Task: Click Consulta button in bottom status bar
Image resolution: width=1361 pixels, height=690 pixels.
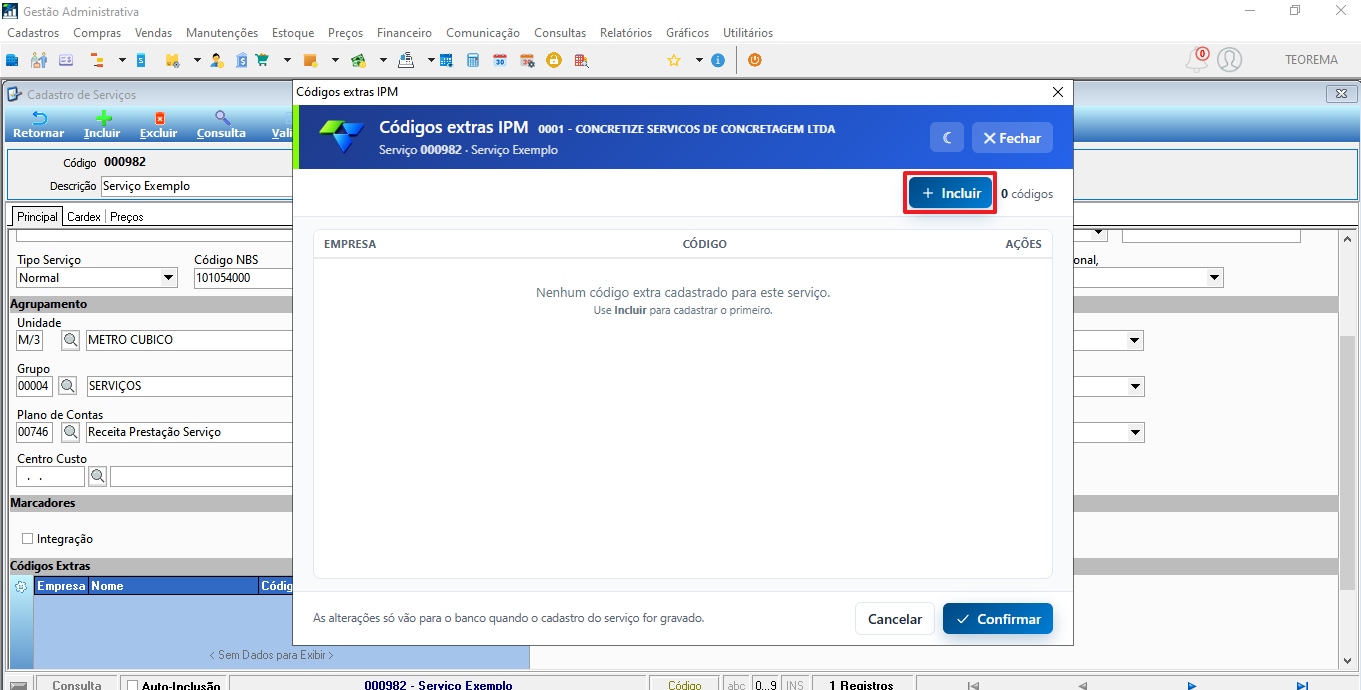Action: pos(76,685)
